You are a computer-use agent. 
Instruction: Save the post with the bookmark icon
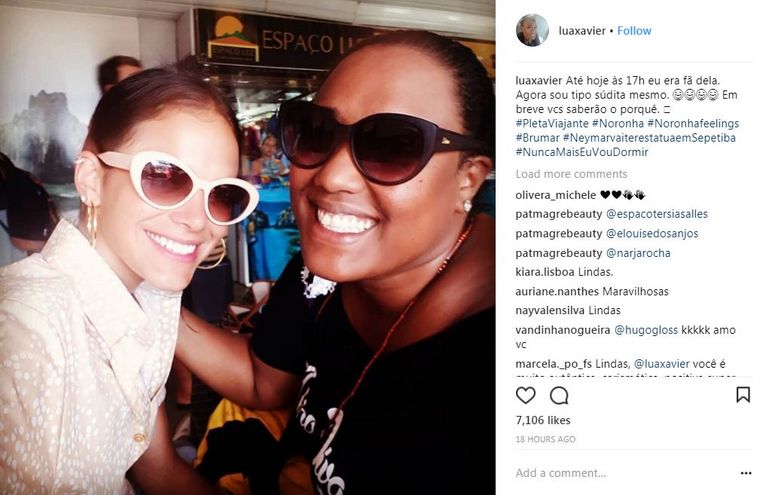[743, 395]
